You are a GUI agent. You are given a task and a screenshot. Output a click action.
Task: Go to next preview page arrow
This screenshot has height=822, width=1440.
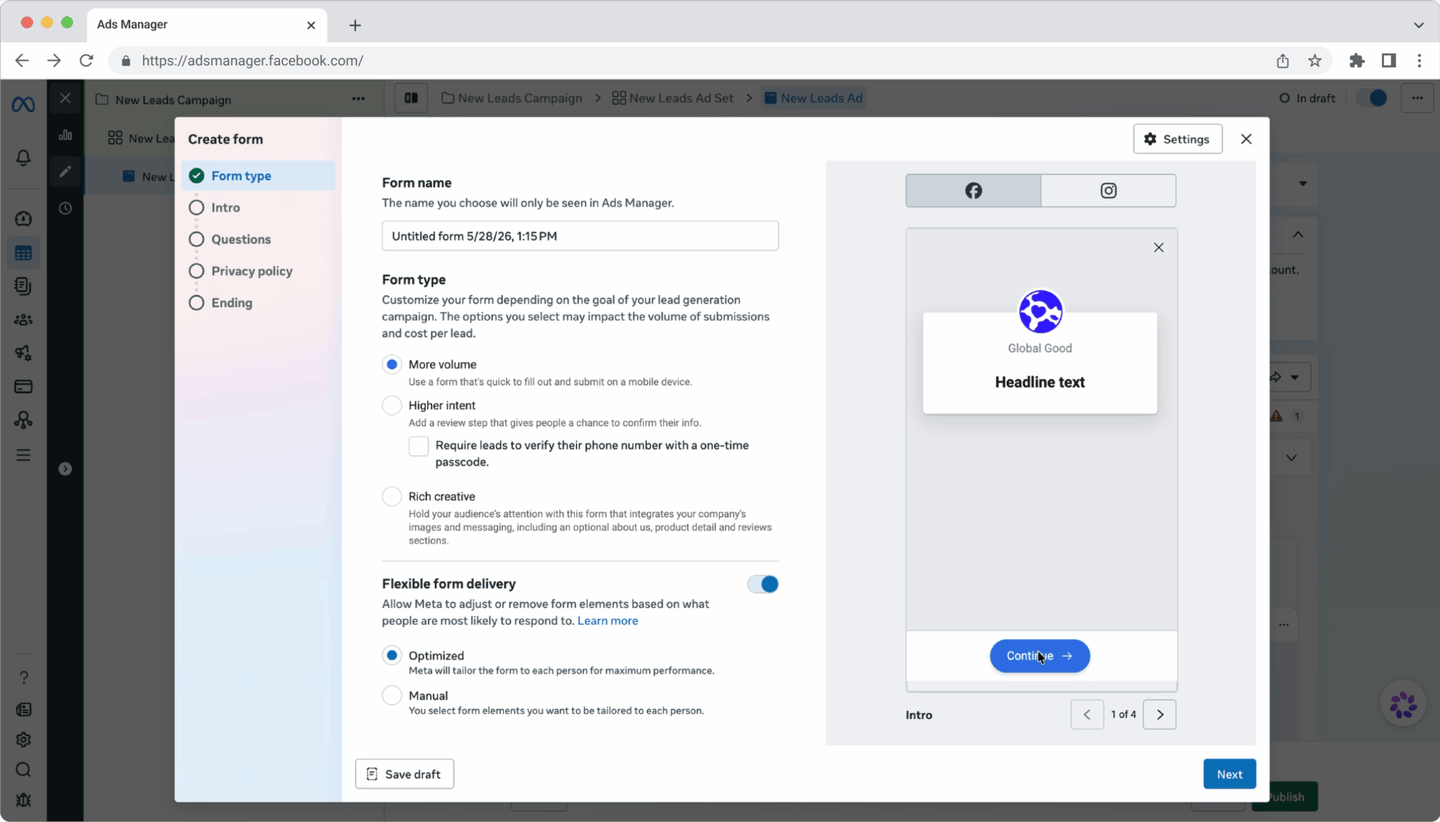tap(1160, 715)
